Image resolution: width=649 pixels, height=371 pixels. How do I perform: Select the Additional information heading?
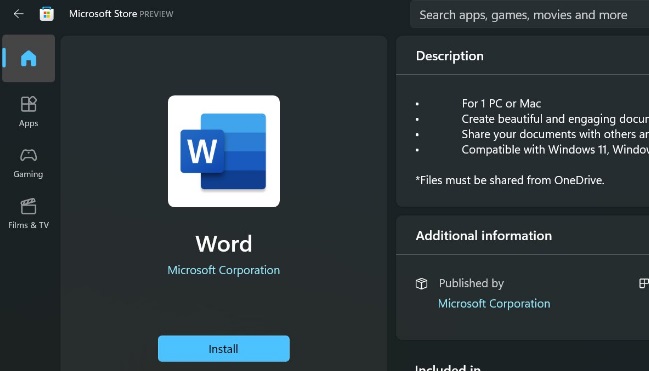(483, 236)
